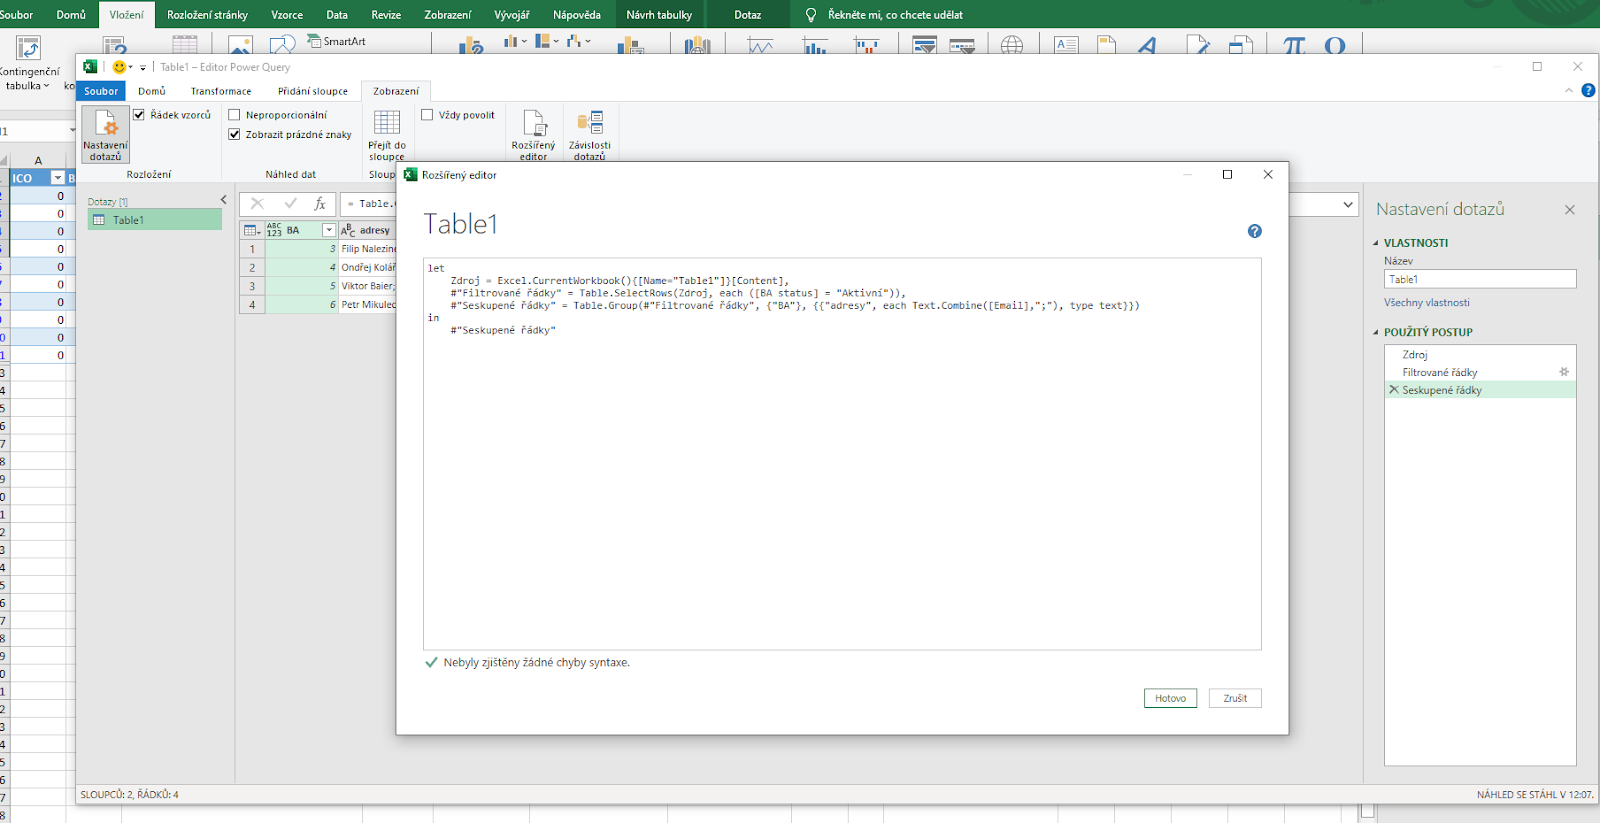Click the globe 3D map icon
The width and height of the screenshot is (1600, 823).
point(1012,46)
